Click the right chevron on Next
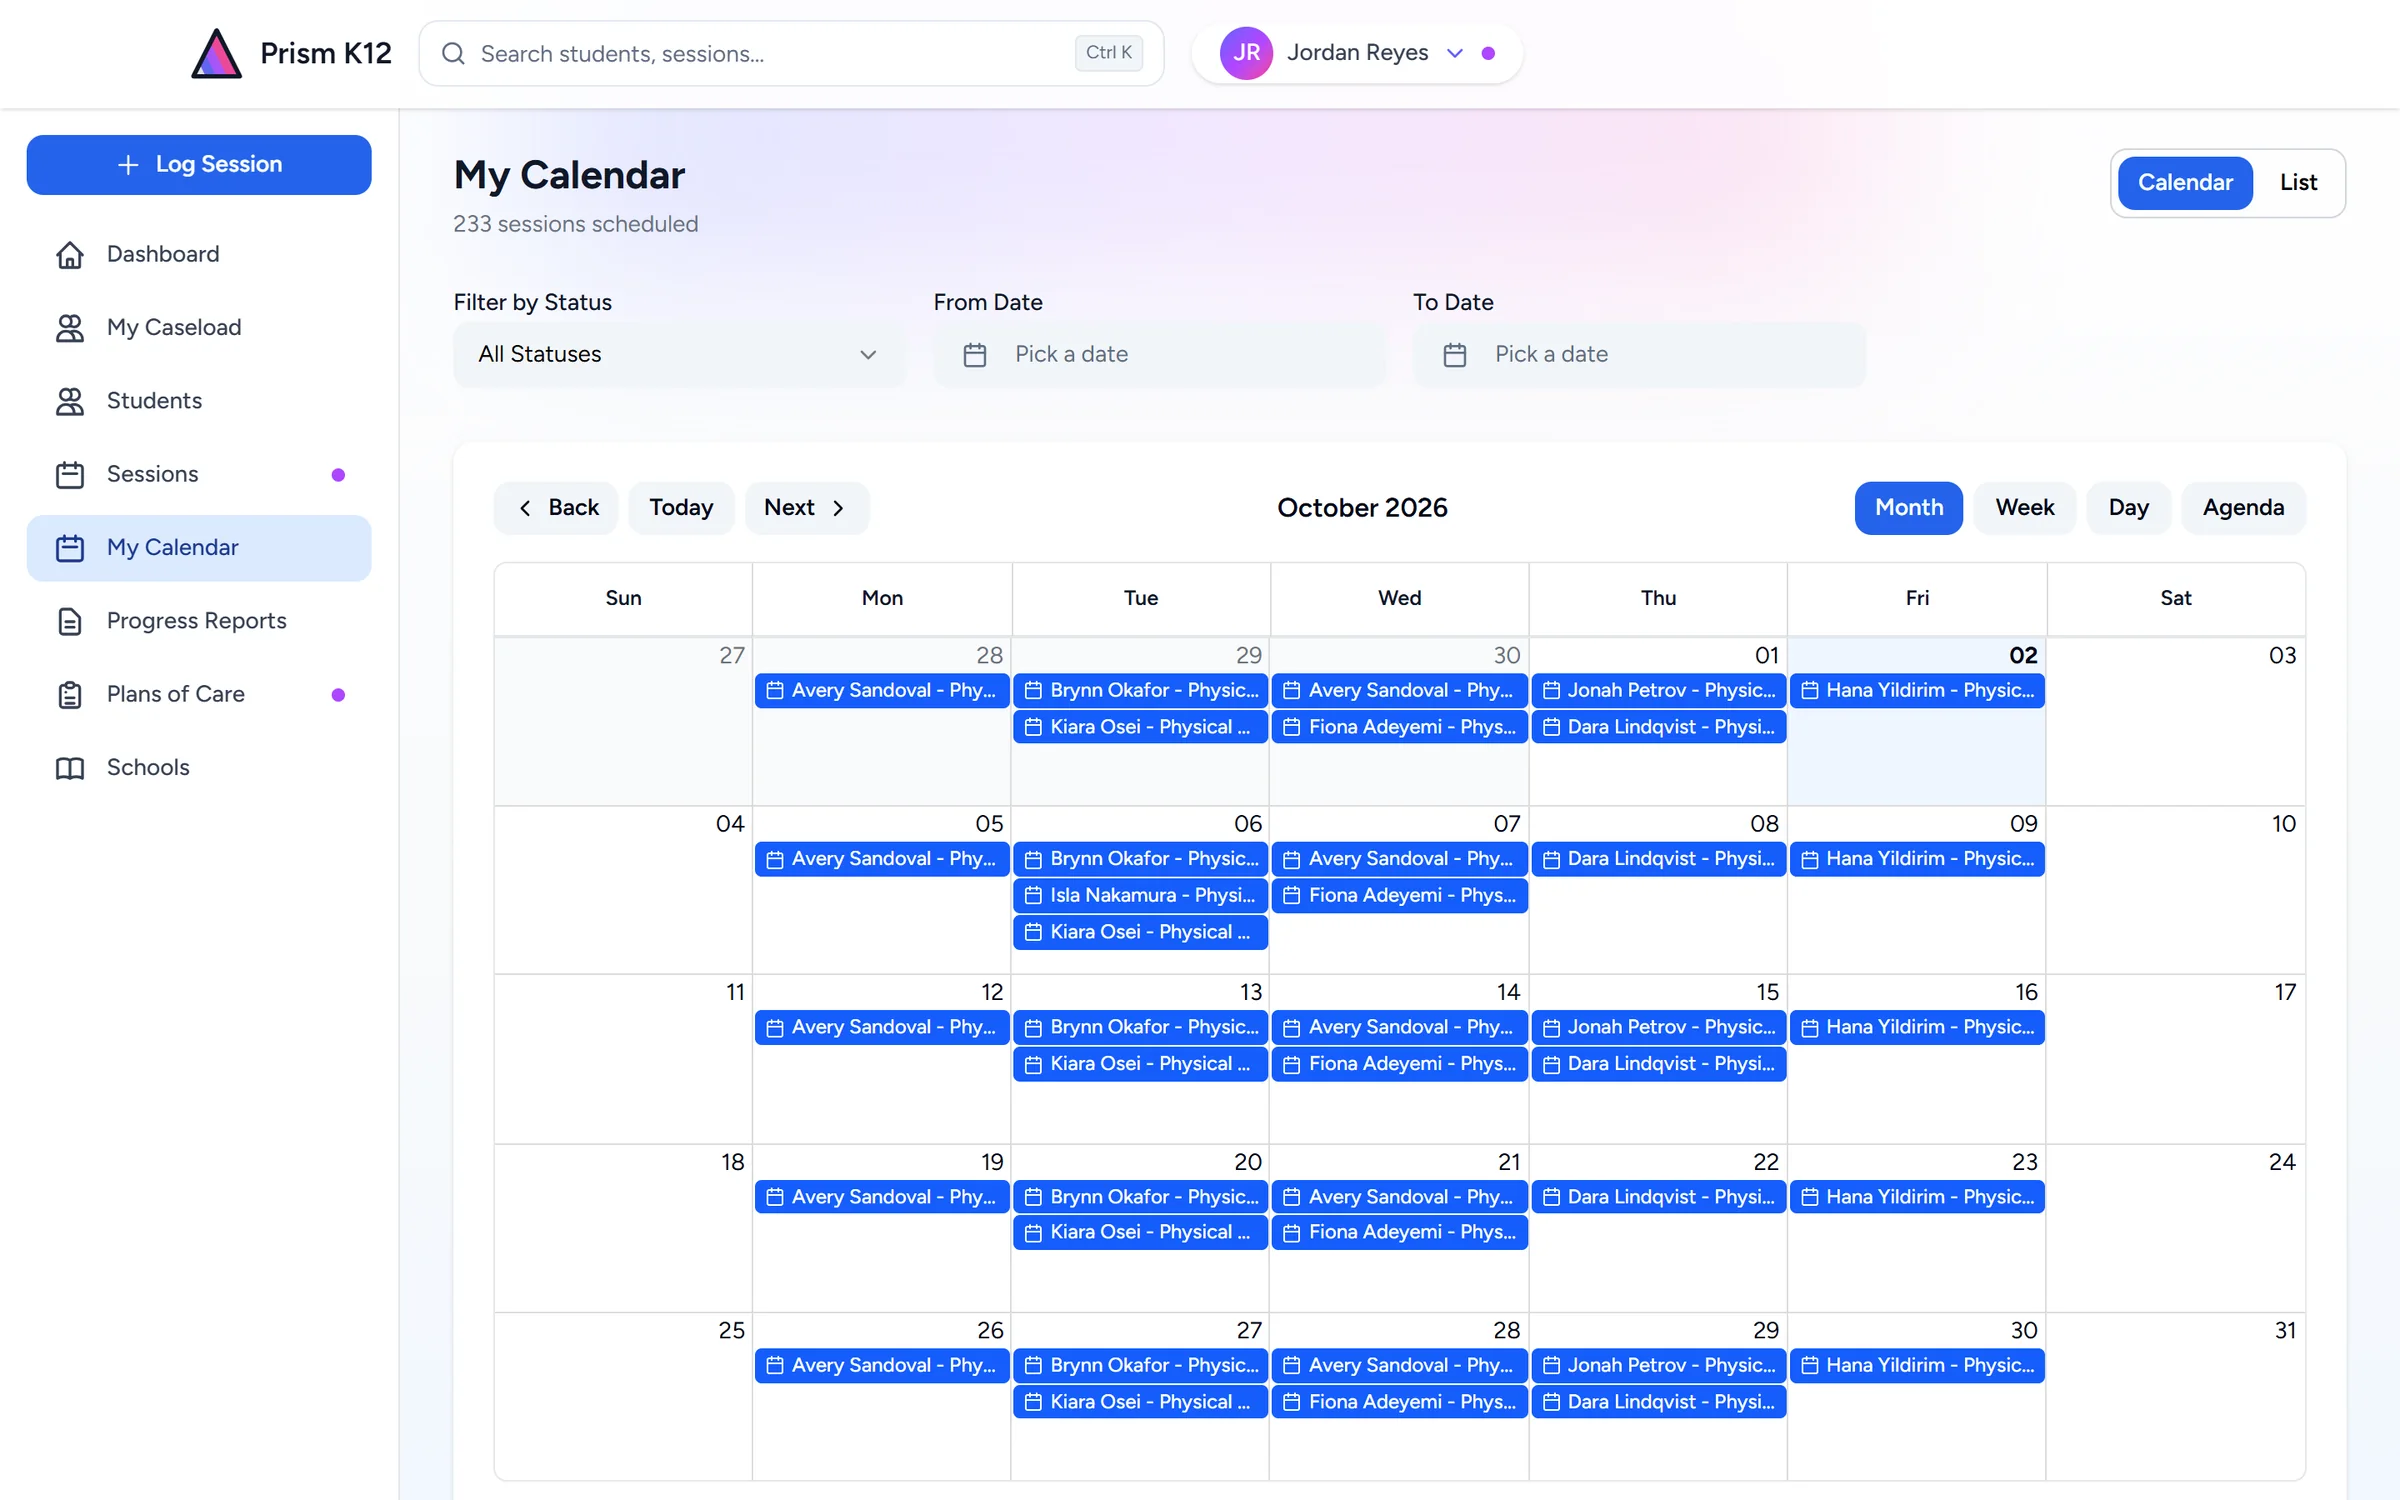Screen dimensions: 2400x1500 click(838, 508)
